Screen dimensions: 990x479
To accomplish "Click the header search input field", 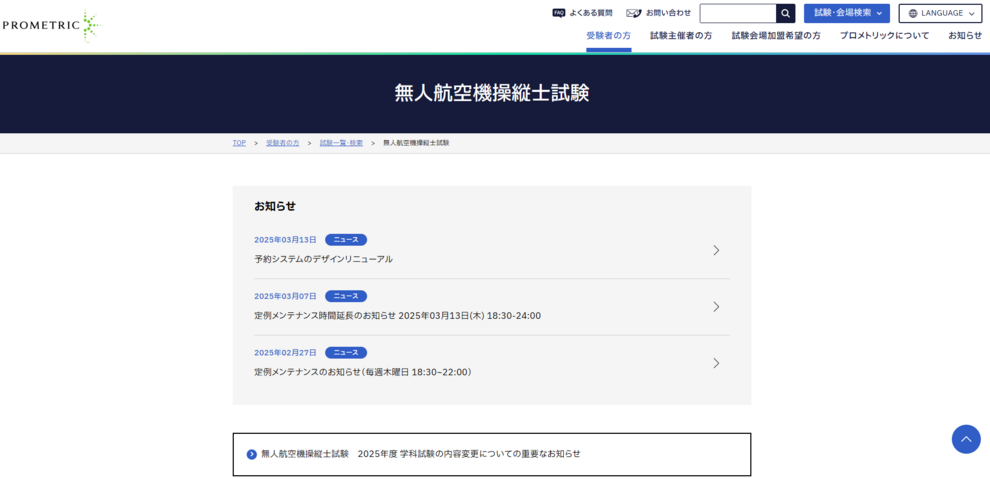I will click(x=737, y=14).
